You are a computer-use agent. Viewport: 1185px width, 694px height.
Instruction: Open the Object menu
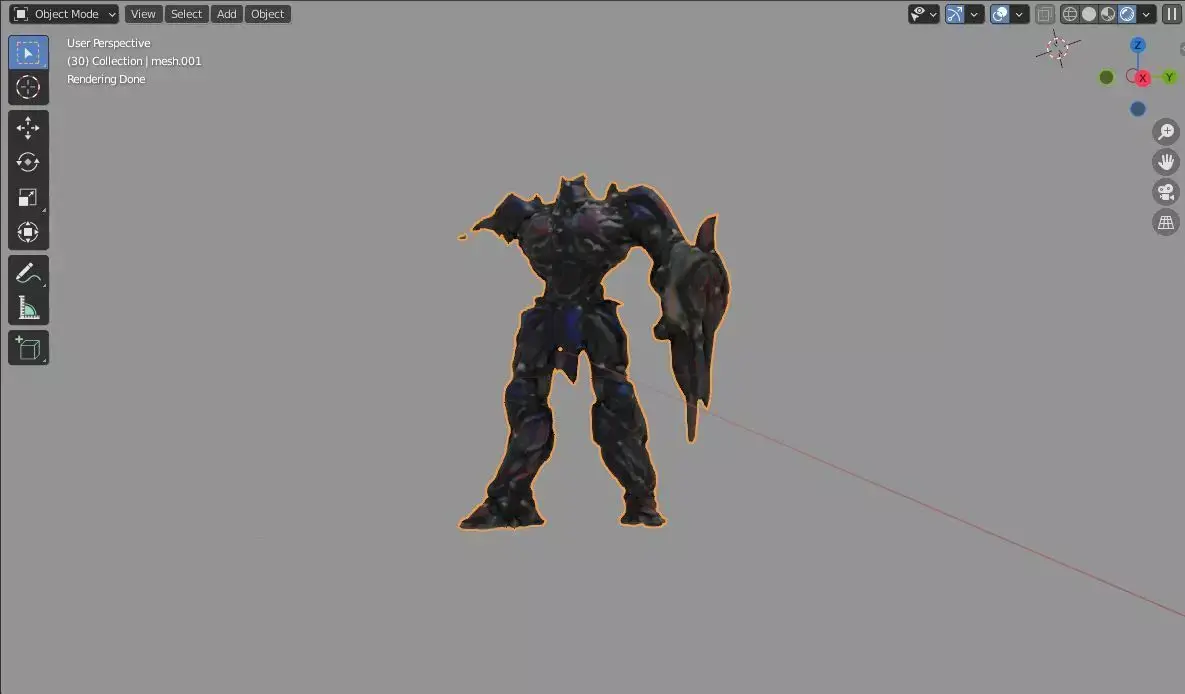(268, 14)
